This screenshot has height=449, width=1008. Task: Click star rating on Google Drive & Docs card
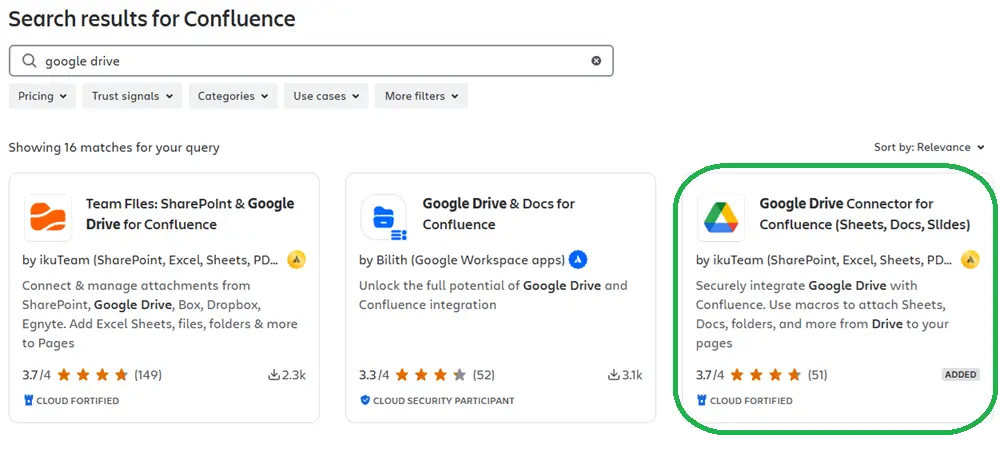[429, 375]
